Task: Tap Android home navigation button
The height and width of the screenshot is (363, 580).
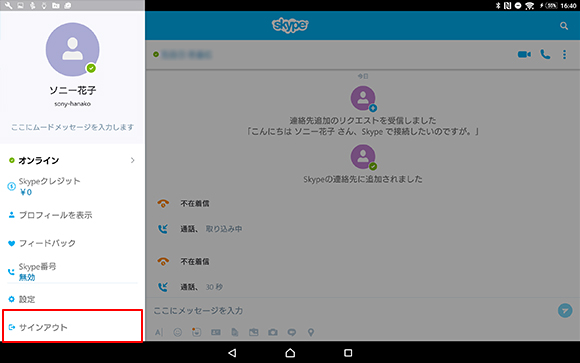Action: click(x=290, y=353)
